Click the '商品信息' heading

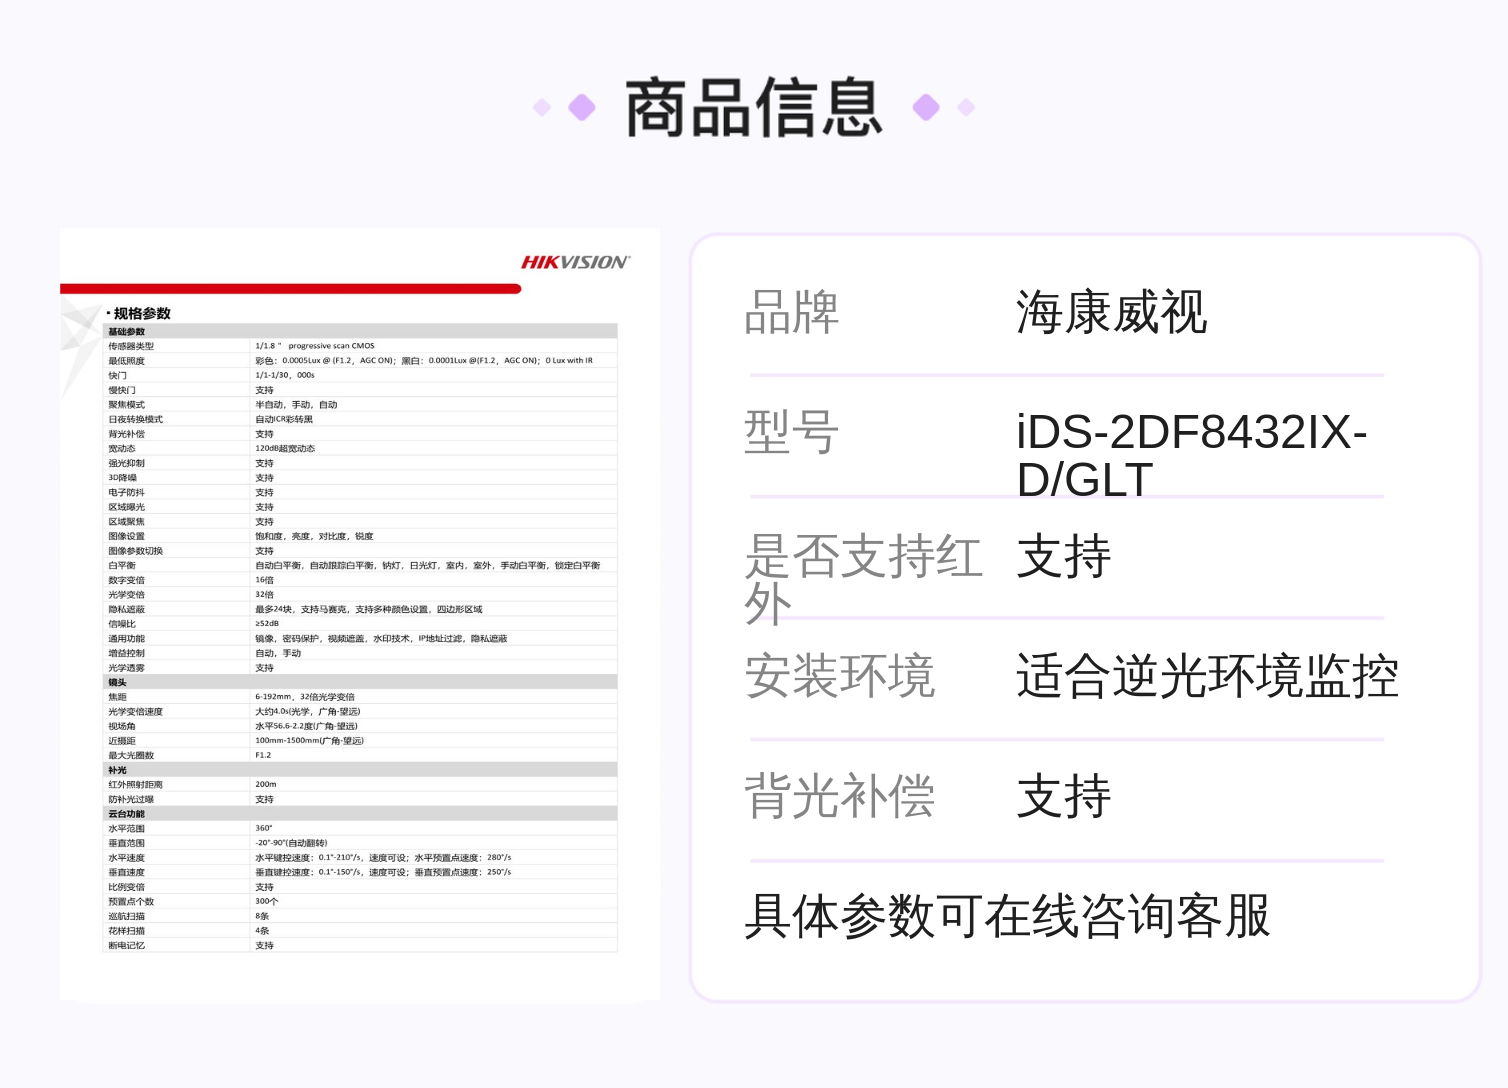pos(754,108)
